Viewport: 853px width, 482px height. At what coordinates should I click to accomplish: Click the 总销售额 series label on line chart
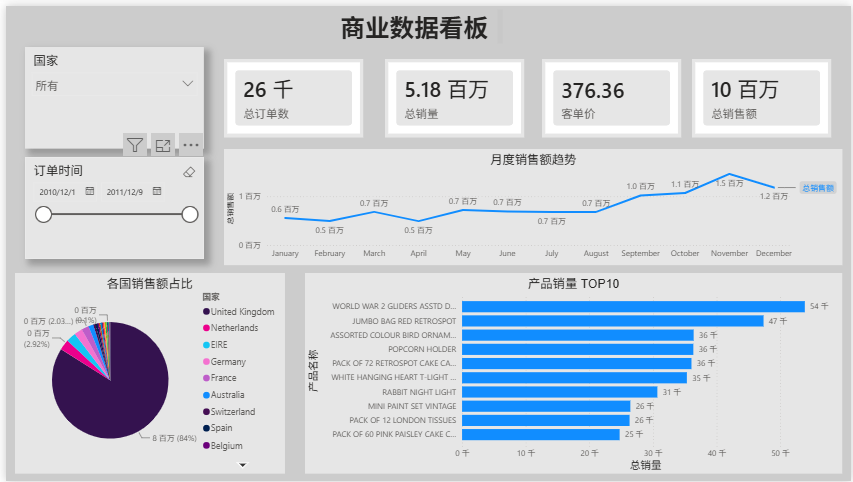tap(818, 188)
